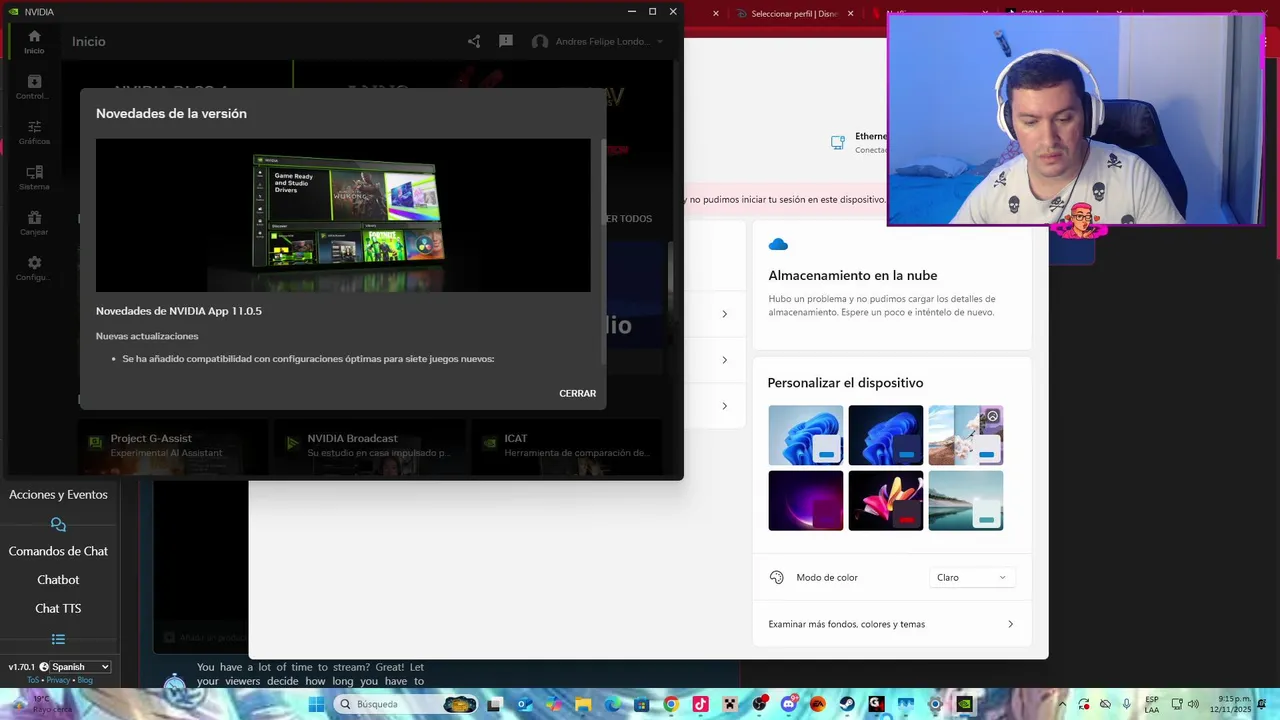Click CERRAR in the Novedades dialog

click(577, 393)
